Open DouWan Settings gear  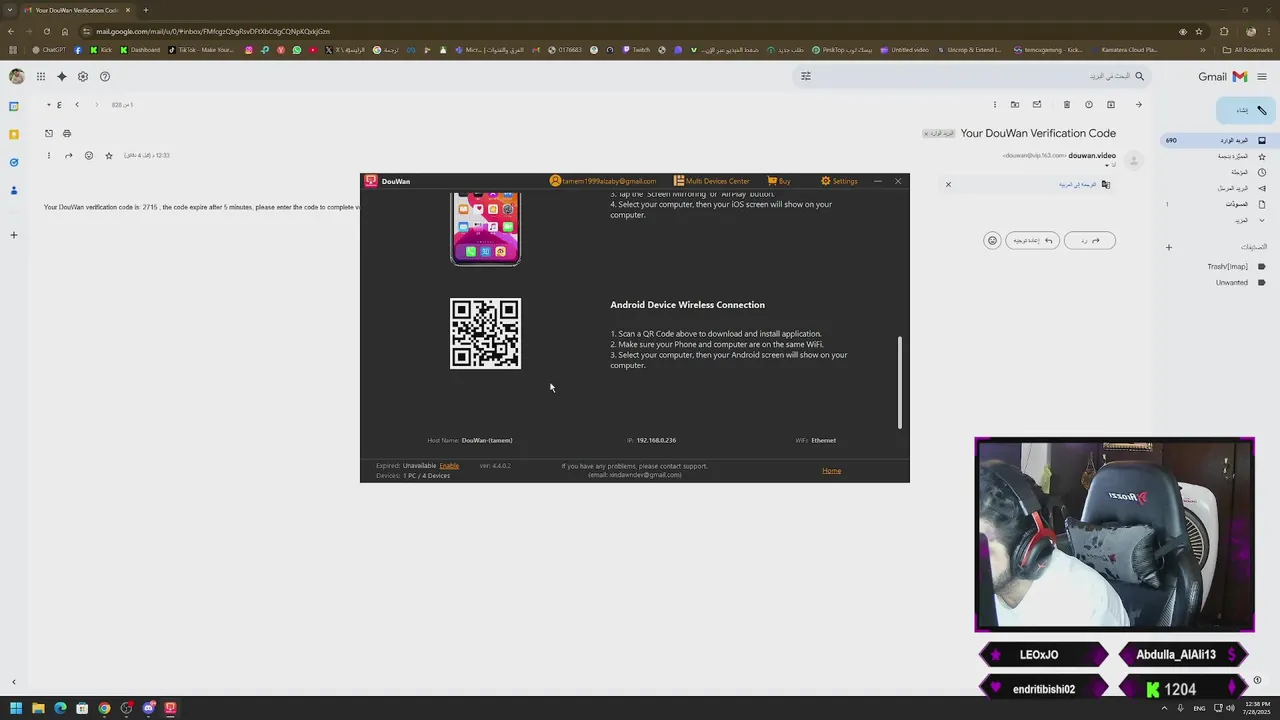(x=839, y=181)
